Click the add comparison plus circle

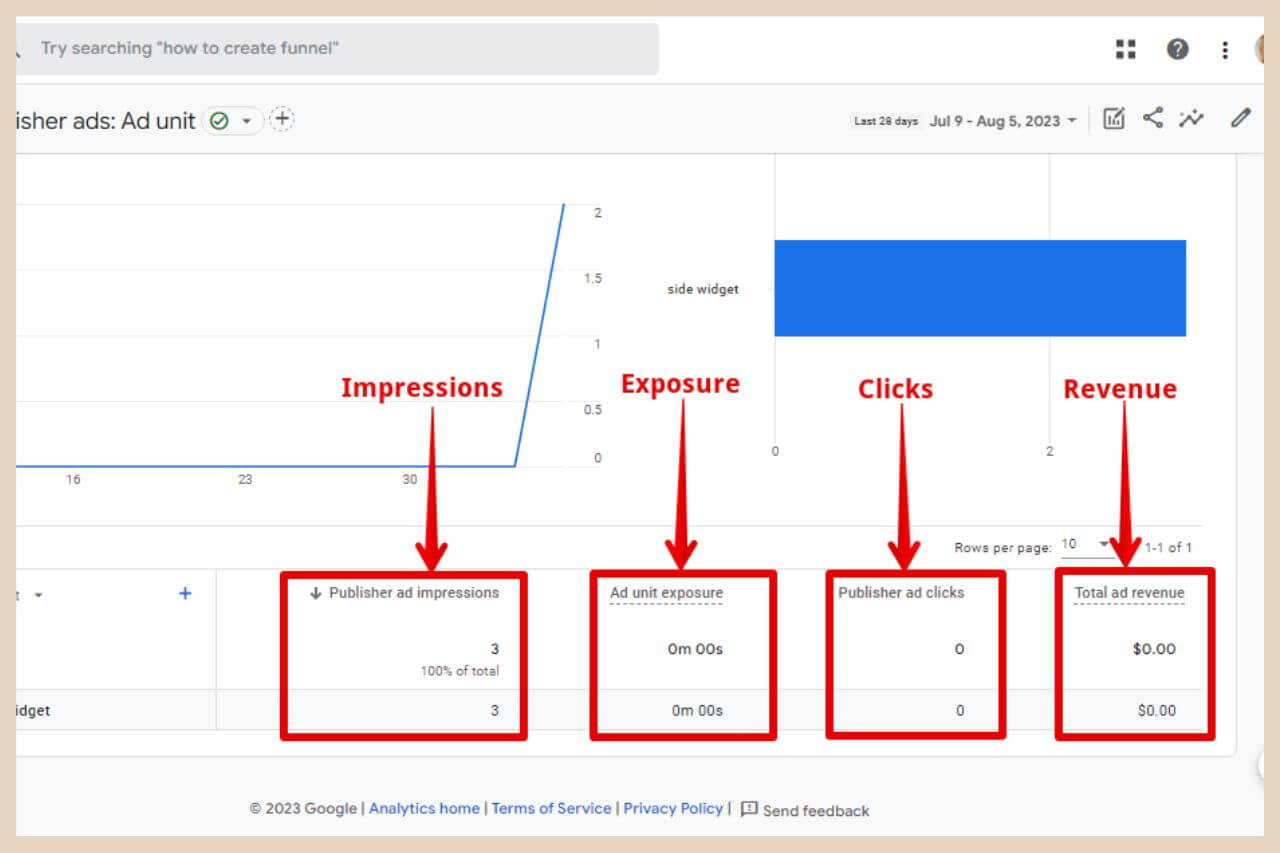[283, 119]
